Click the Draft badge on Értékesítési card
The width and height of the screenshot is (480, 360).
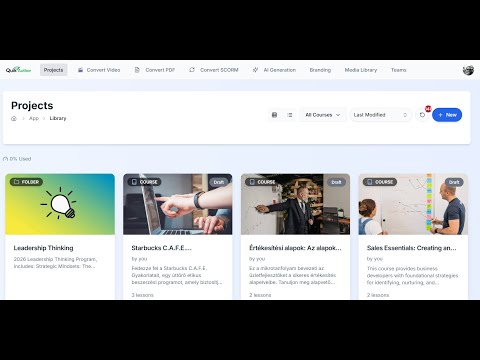[336, 182]
